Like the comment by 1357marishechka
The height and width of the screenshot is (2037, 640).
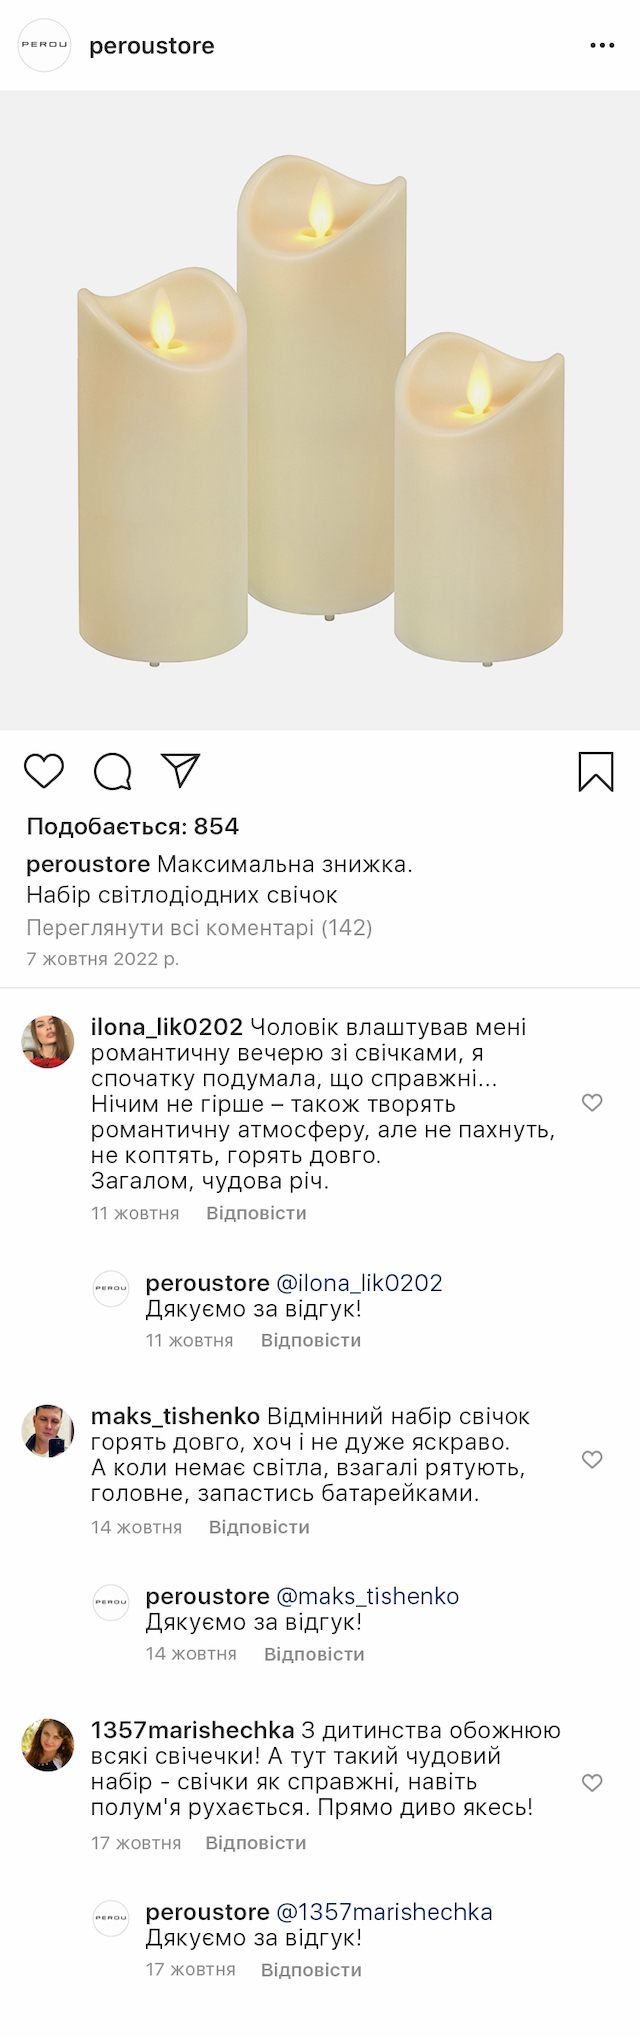[x=592, y=1783]
